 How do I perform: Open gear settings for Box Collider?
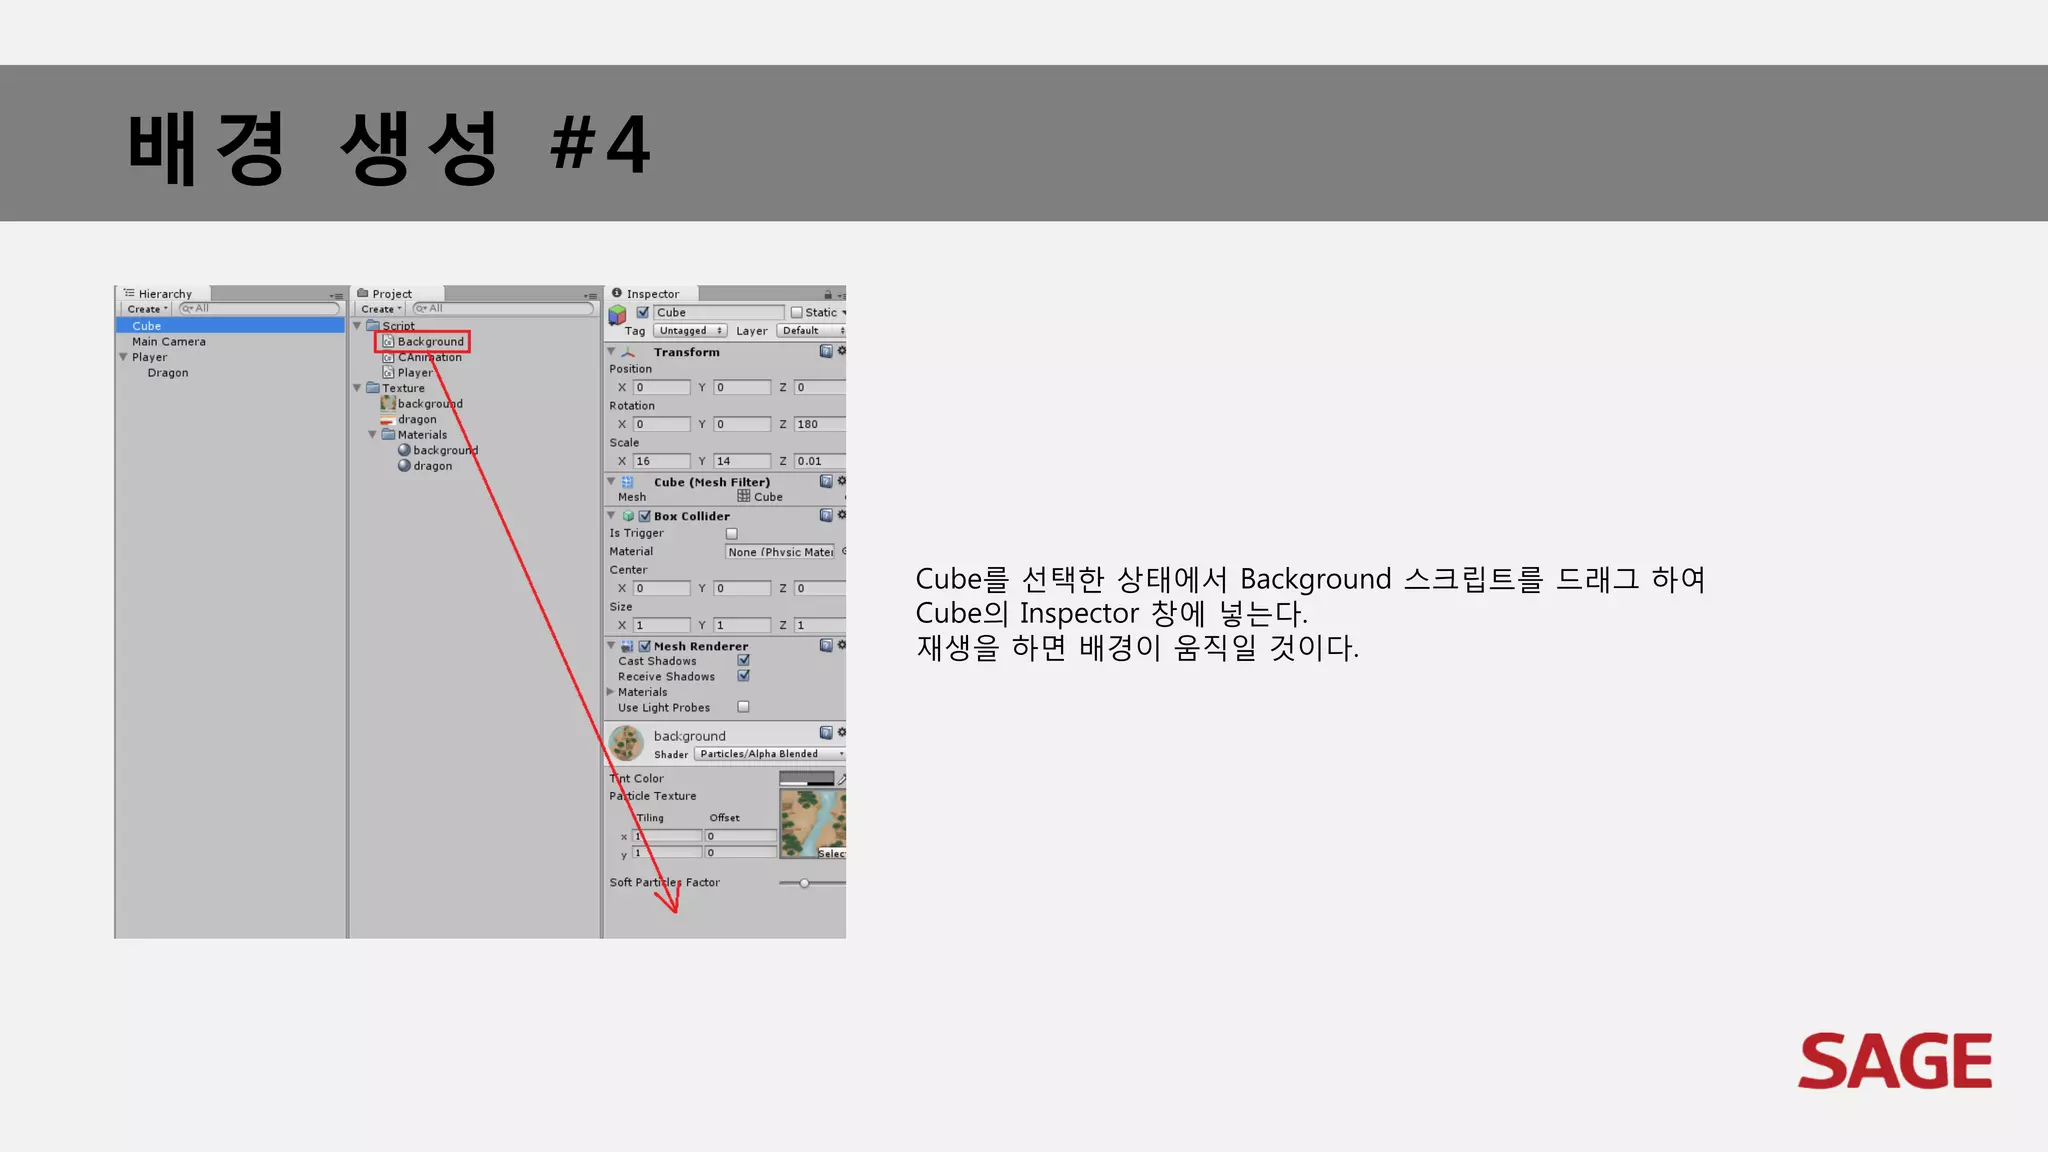[x=842, y=515]
